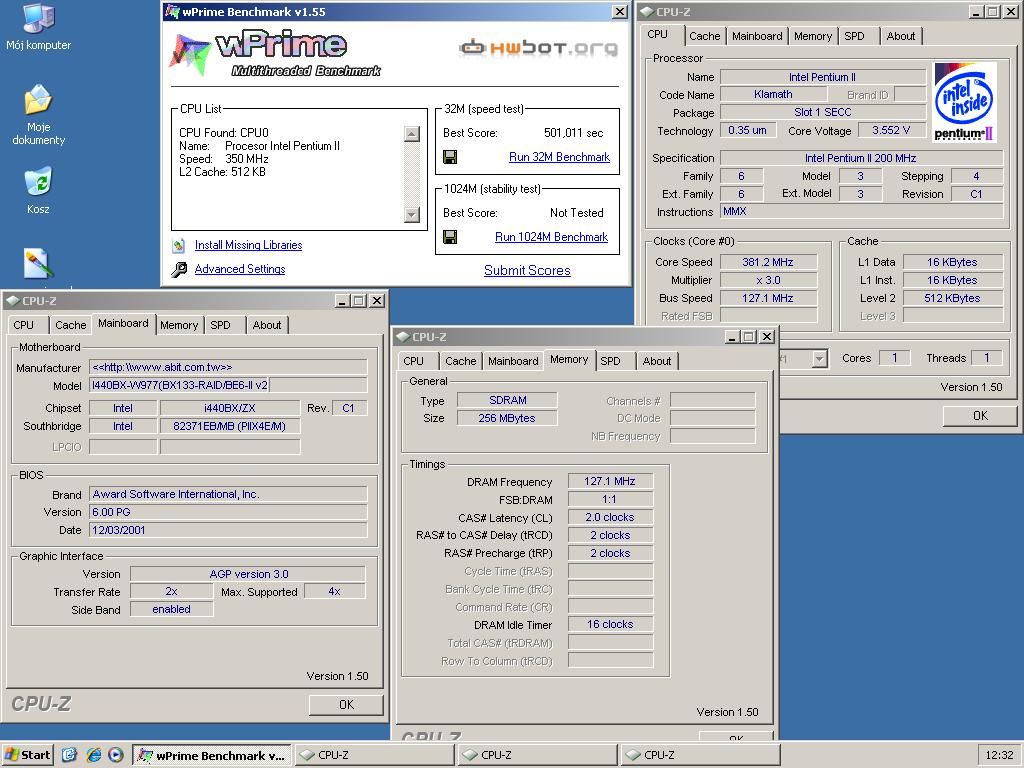
Task: Click the HWBOT.org logo
Action: coord(538,48)
